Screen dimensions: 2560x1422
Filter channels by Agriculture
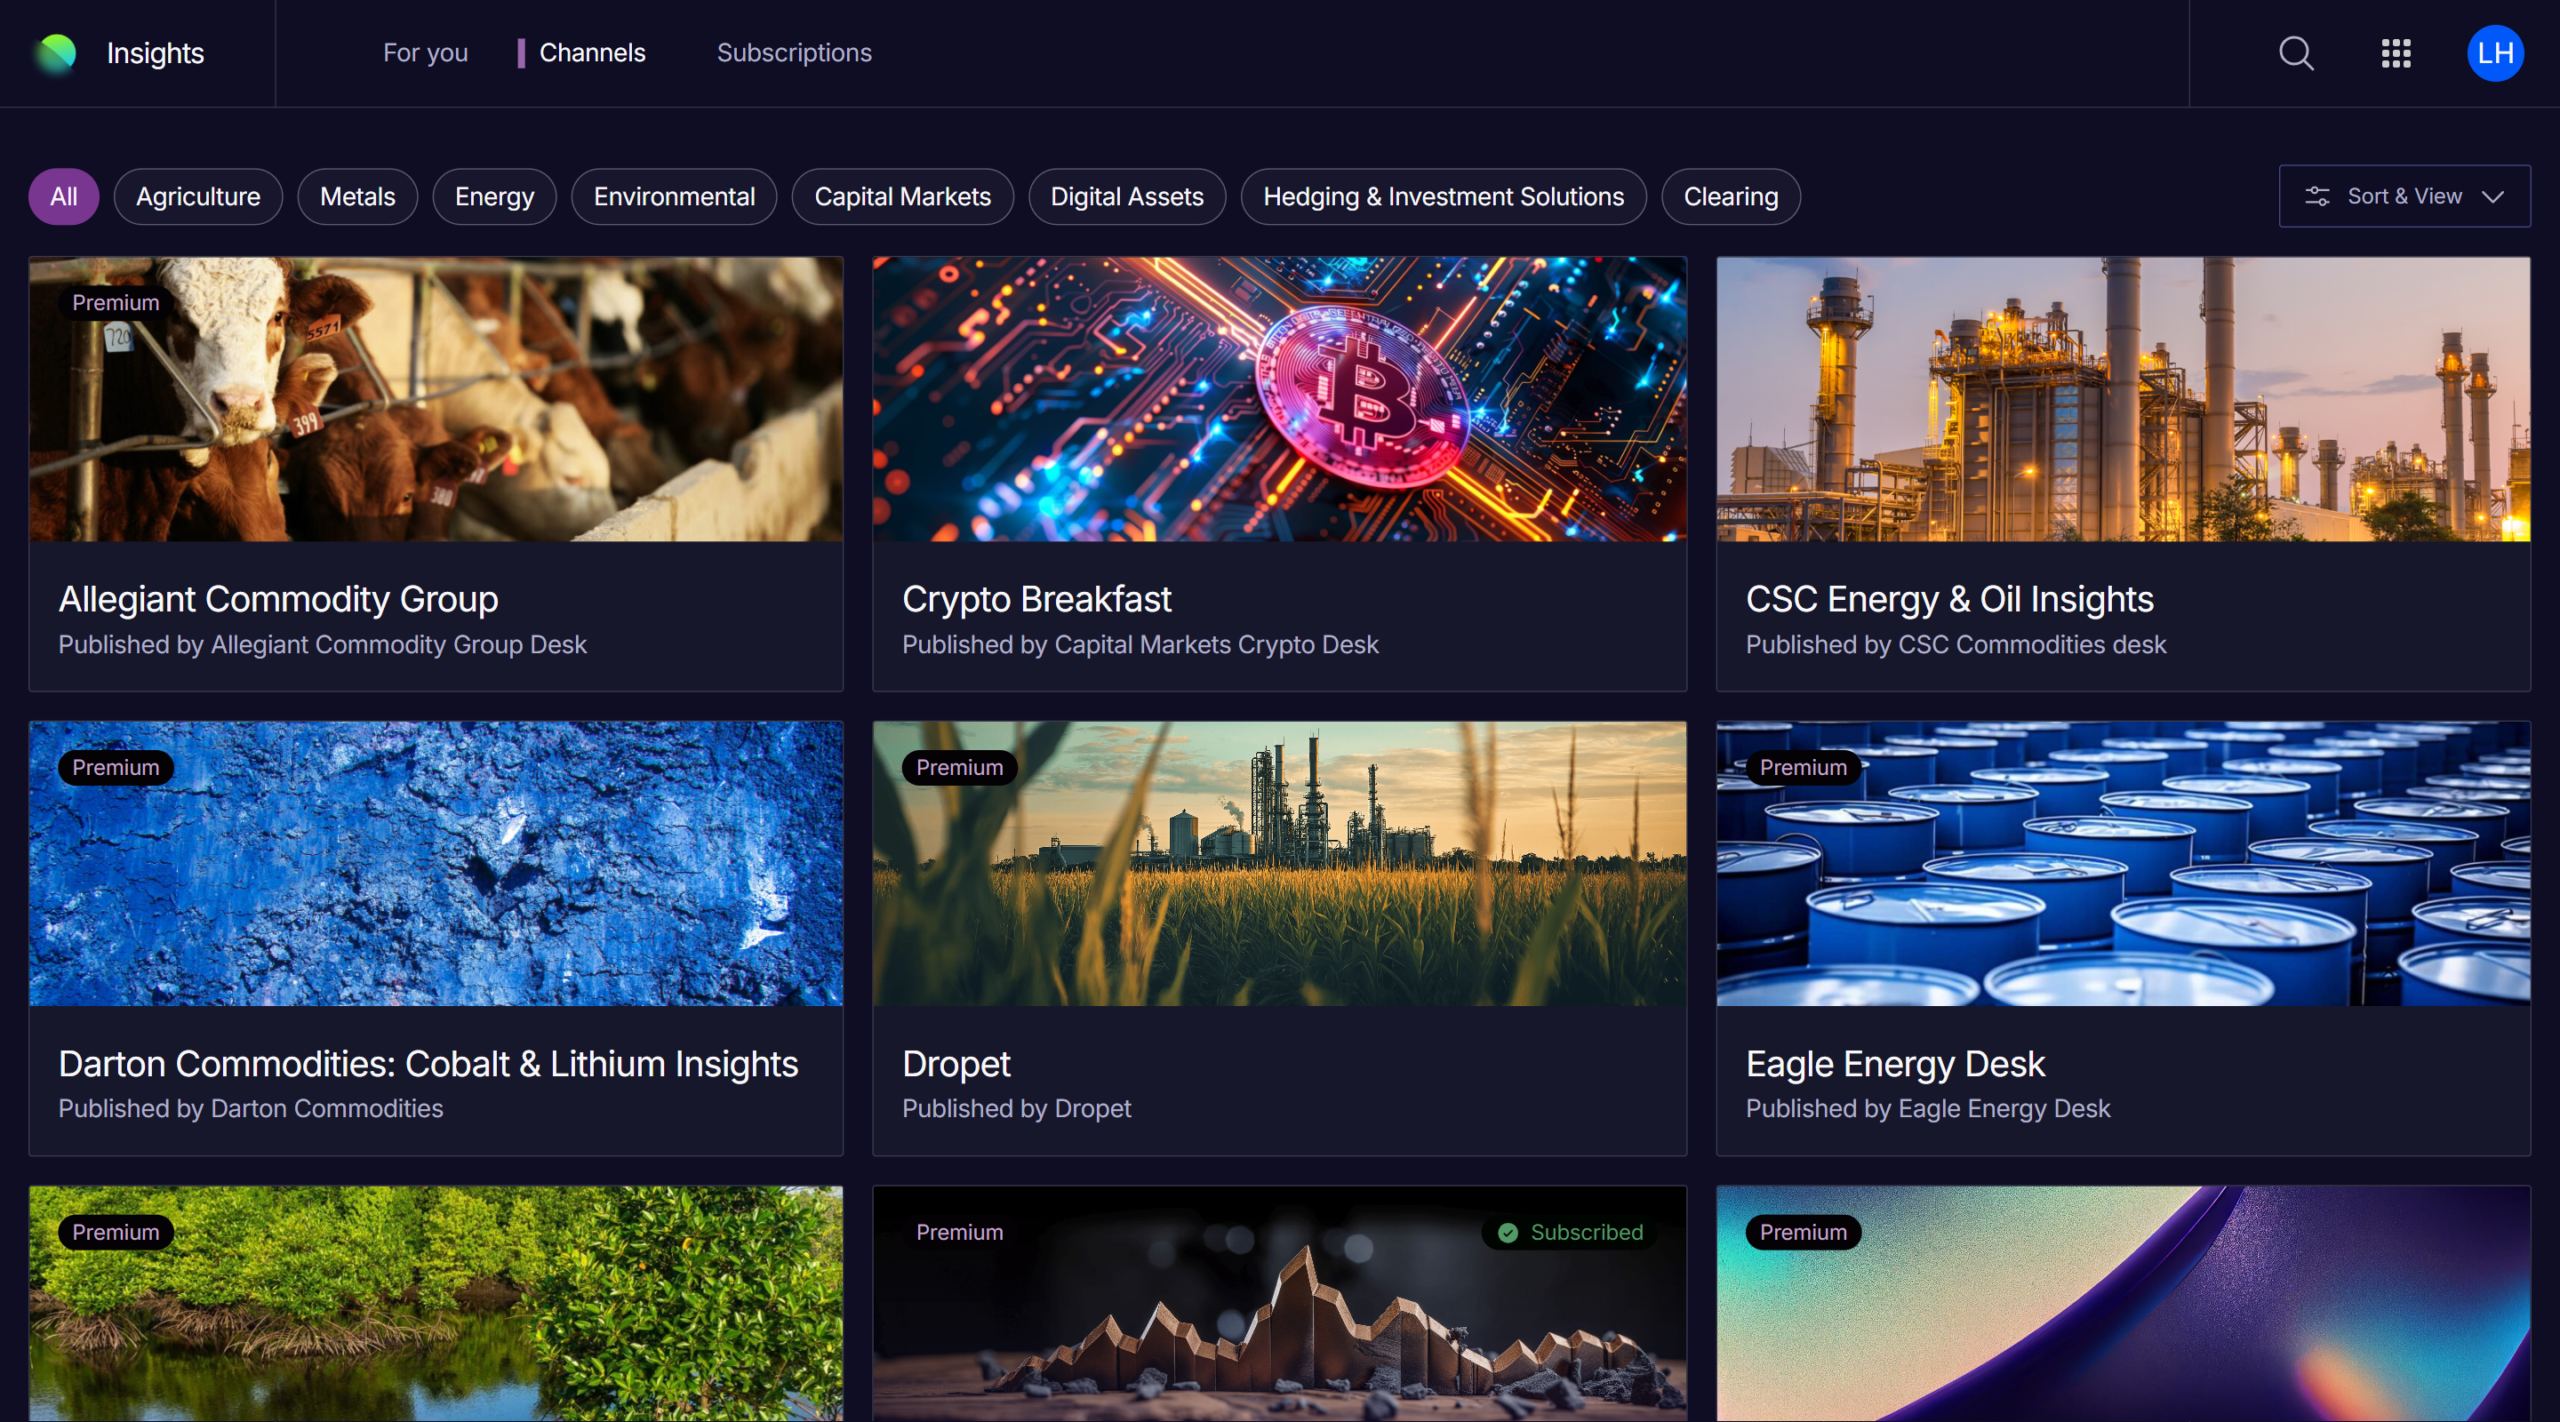pos(198,197)
